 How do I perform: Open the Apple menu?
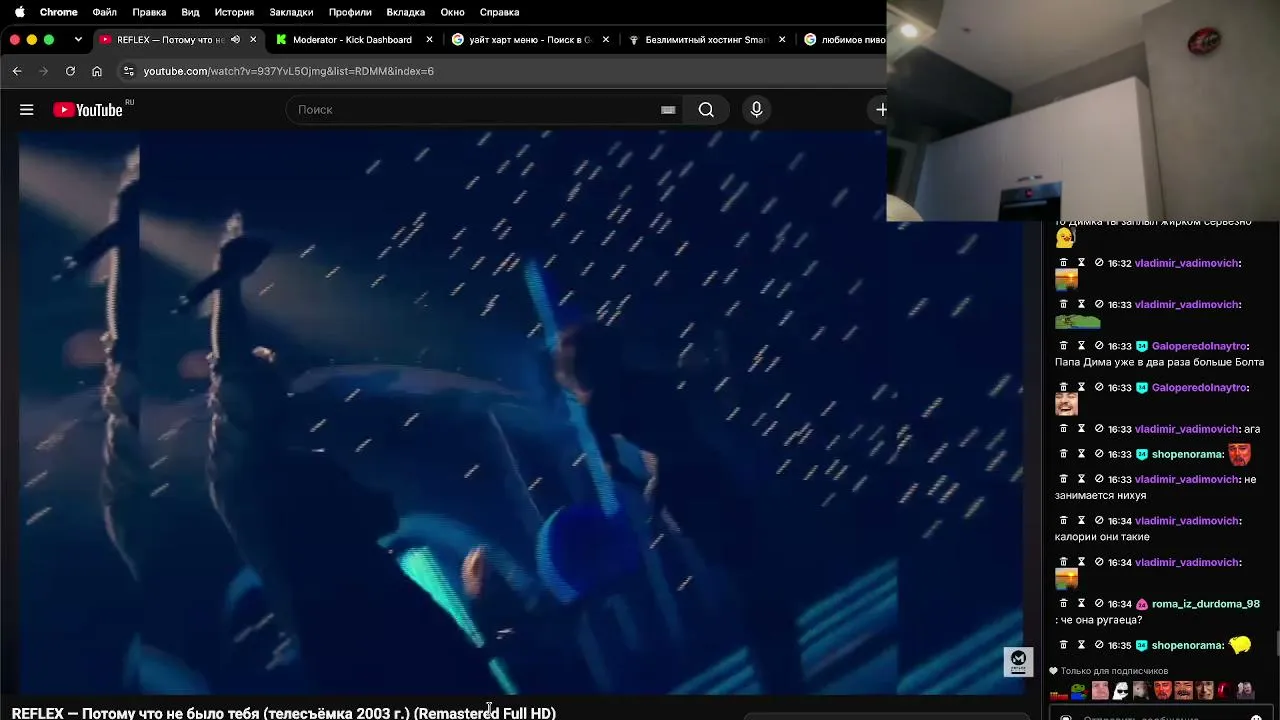point(19,12)
